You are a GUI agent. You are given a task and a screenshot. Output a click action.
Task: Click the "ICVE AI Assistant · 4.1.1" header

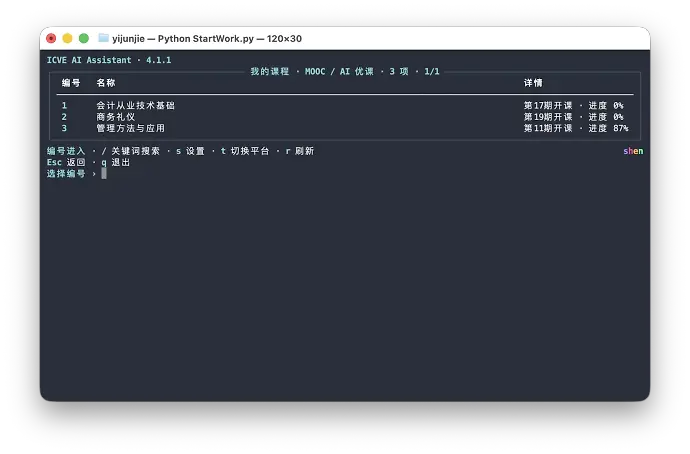click(109, 60)
